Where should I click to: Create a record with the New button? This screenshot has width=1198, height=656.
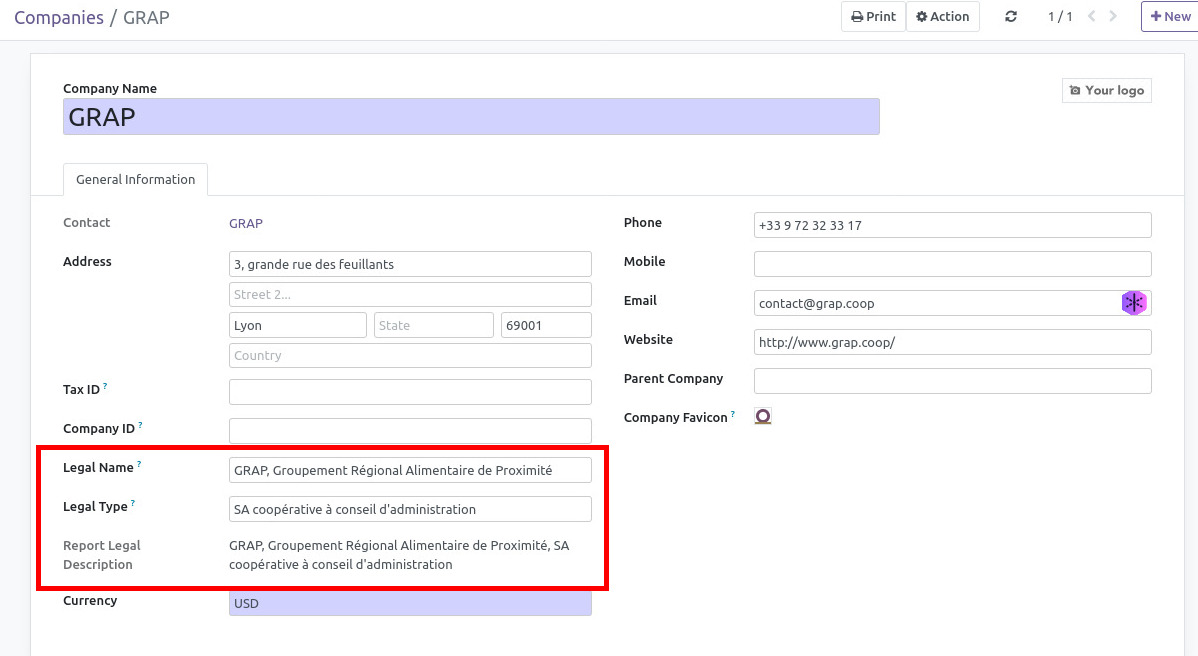1169,16
